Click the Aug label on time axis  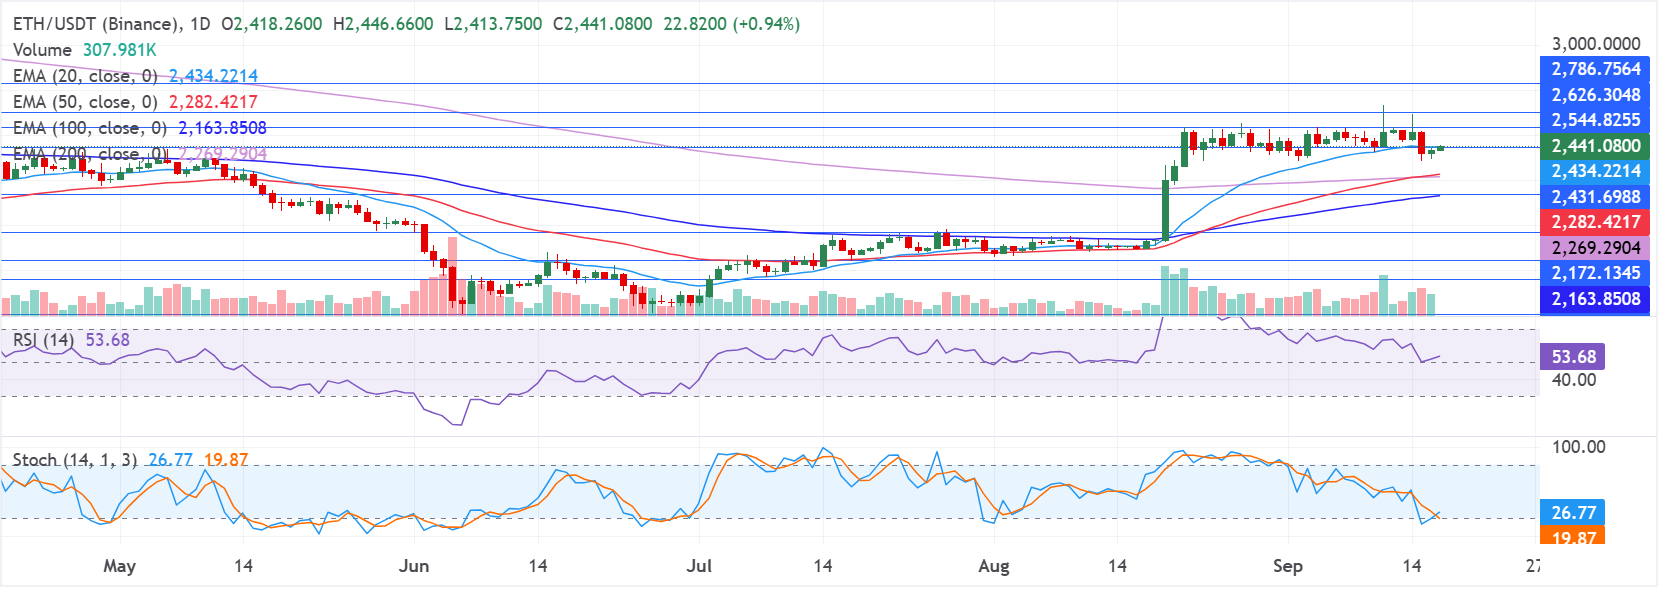[x=994, y=566]
